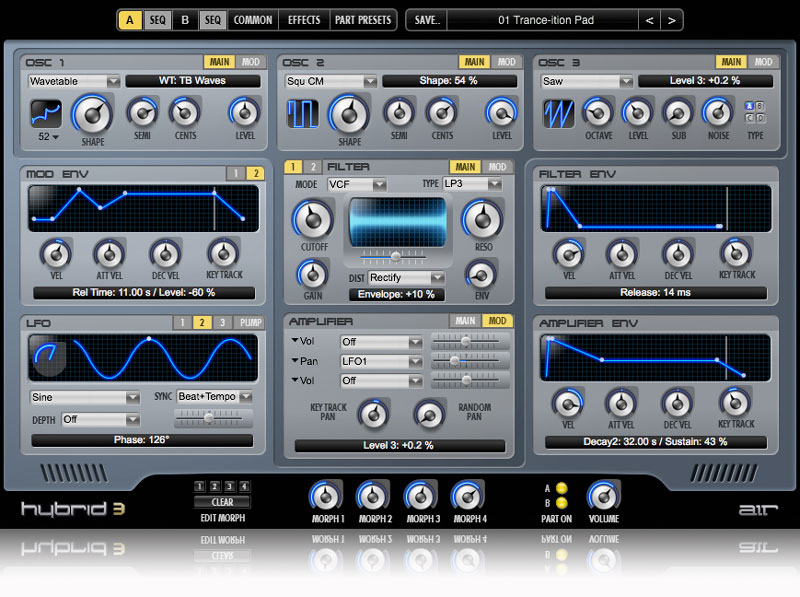Viewport: 800px width, 597px height.
Task: Click the filter ENV knob
Action: (x=481, y=275)
